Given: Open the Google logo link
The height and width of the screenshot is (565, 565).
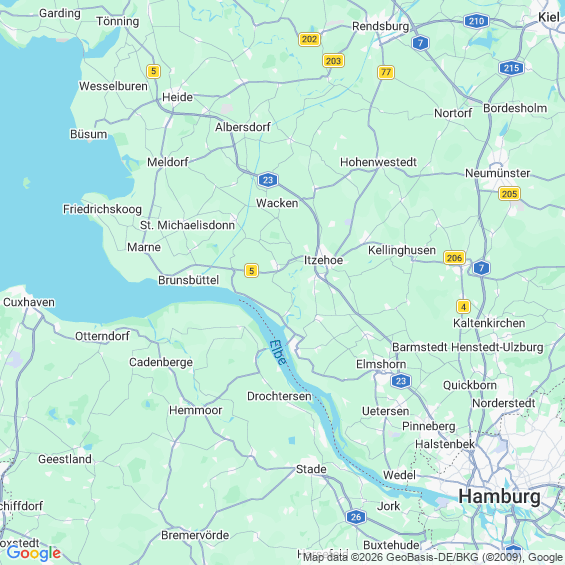Looking at the screenshot, I should [x=34, y=553].
